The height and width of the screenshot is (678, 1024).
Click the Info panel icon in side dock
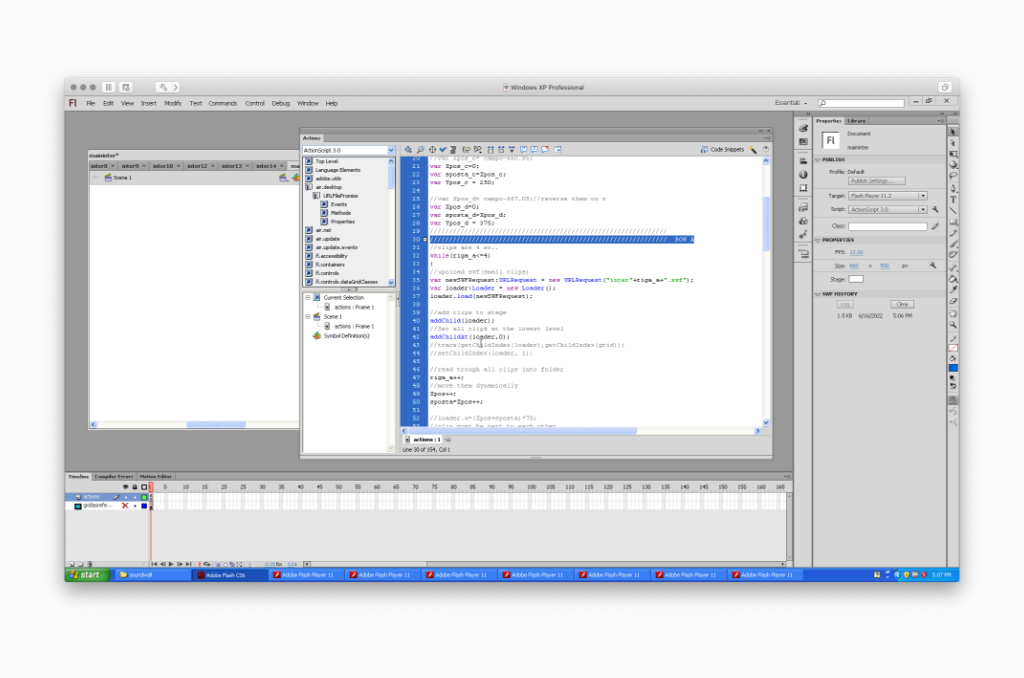click(x=803, y=174)
